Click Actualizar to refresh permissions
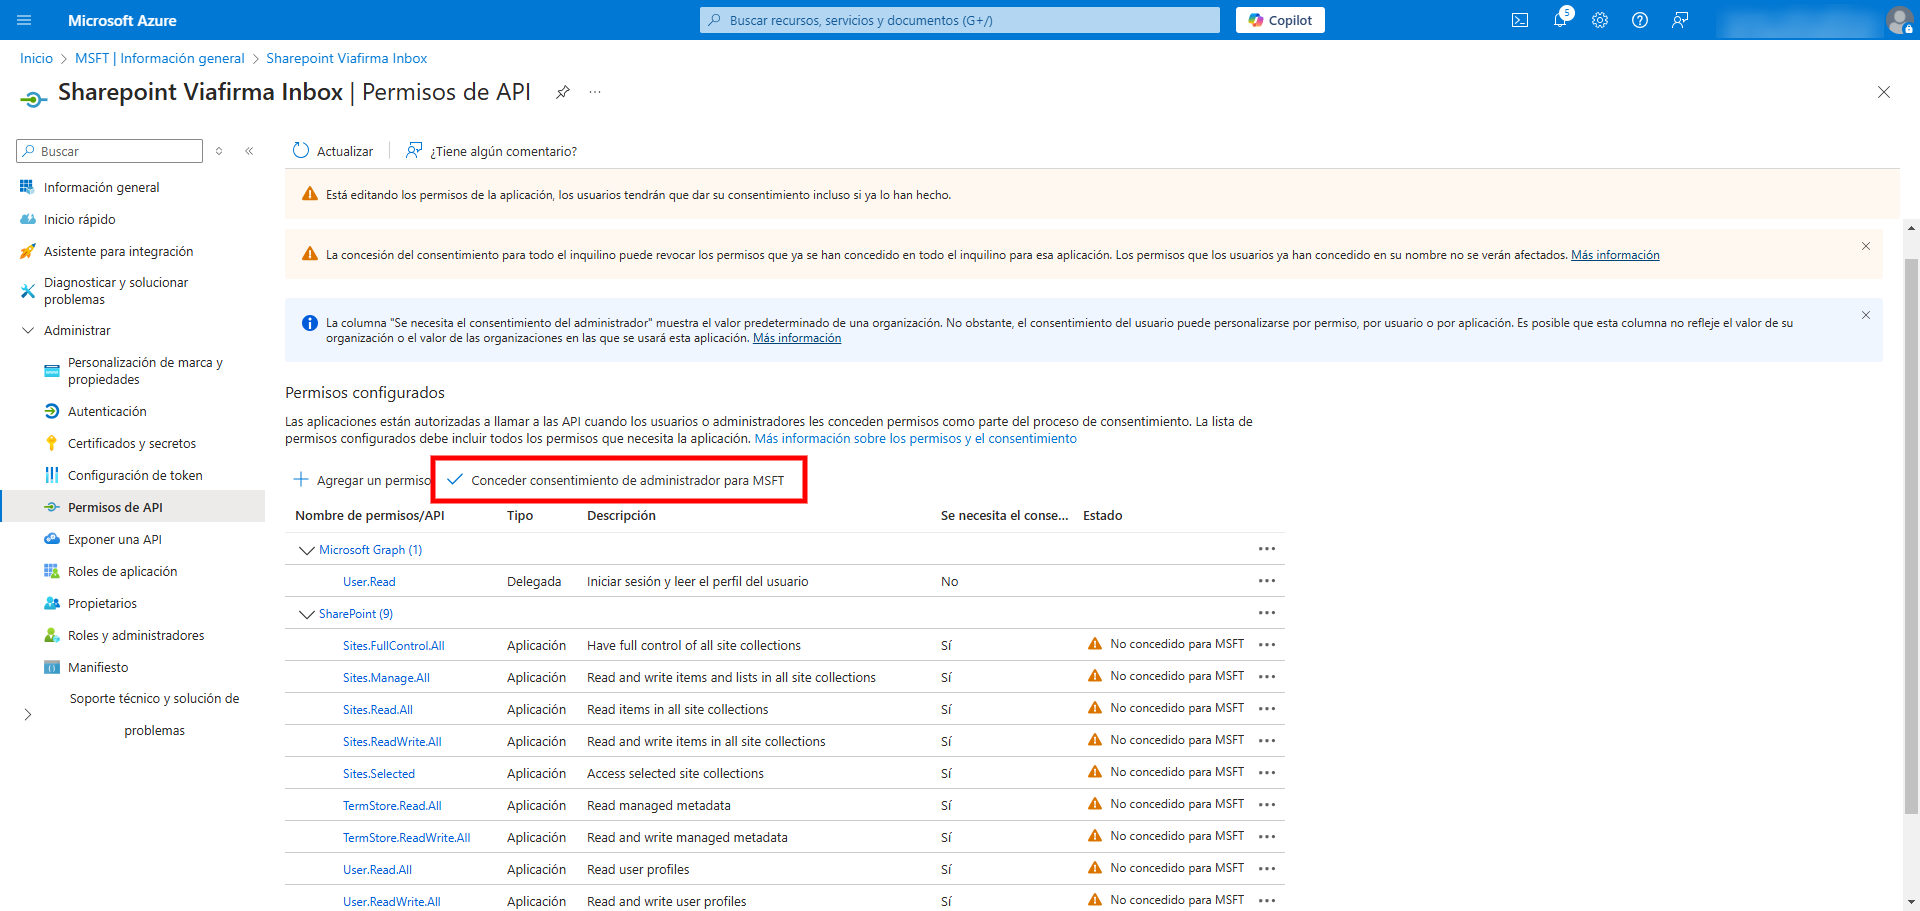Image resolution: width=1920 pixels, height=911 pixels. [333, 151]
